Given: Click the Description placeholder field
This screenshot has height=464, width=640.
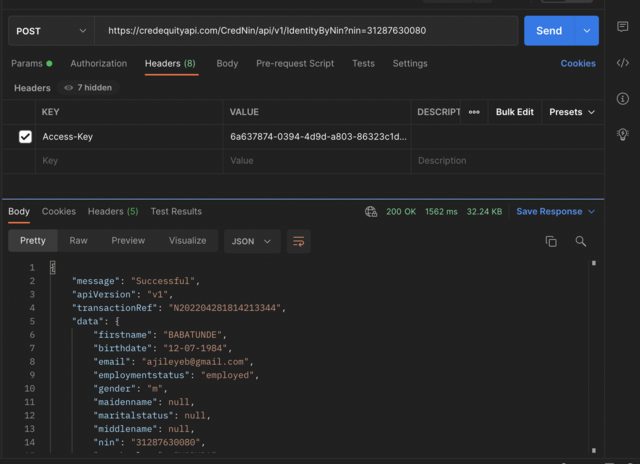Looking at the screenshot, I should coord(507,161).
